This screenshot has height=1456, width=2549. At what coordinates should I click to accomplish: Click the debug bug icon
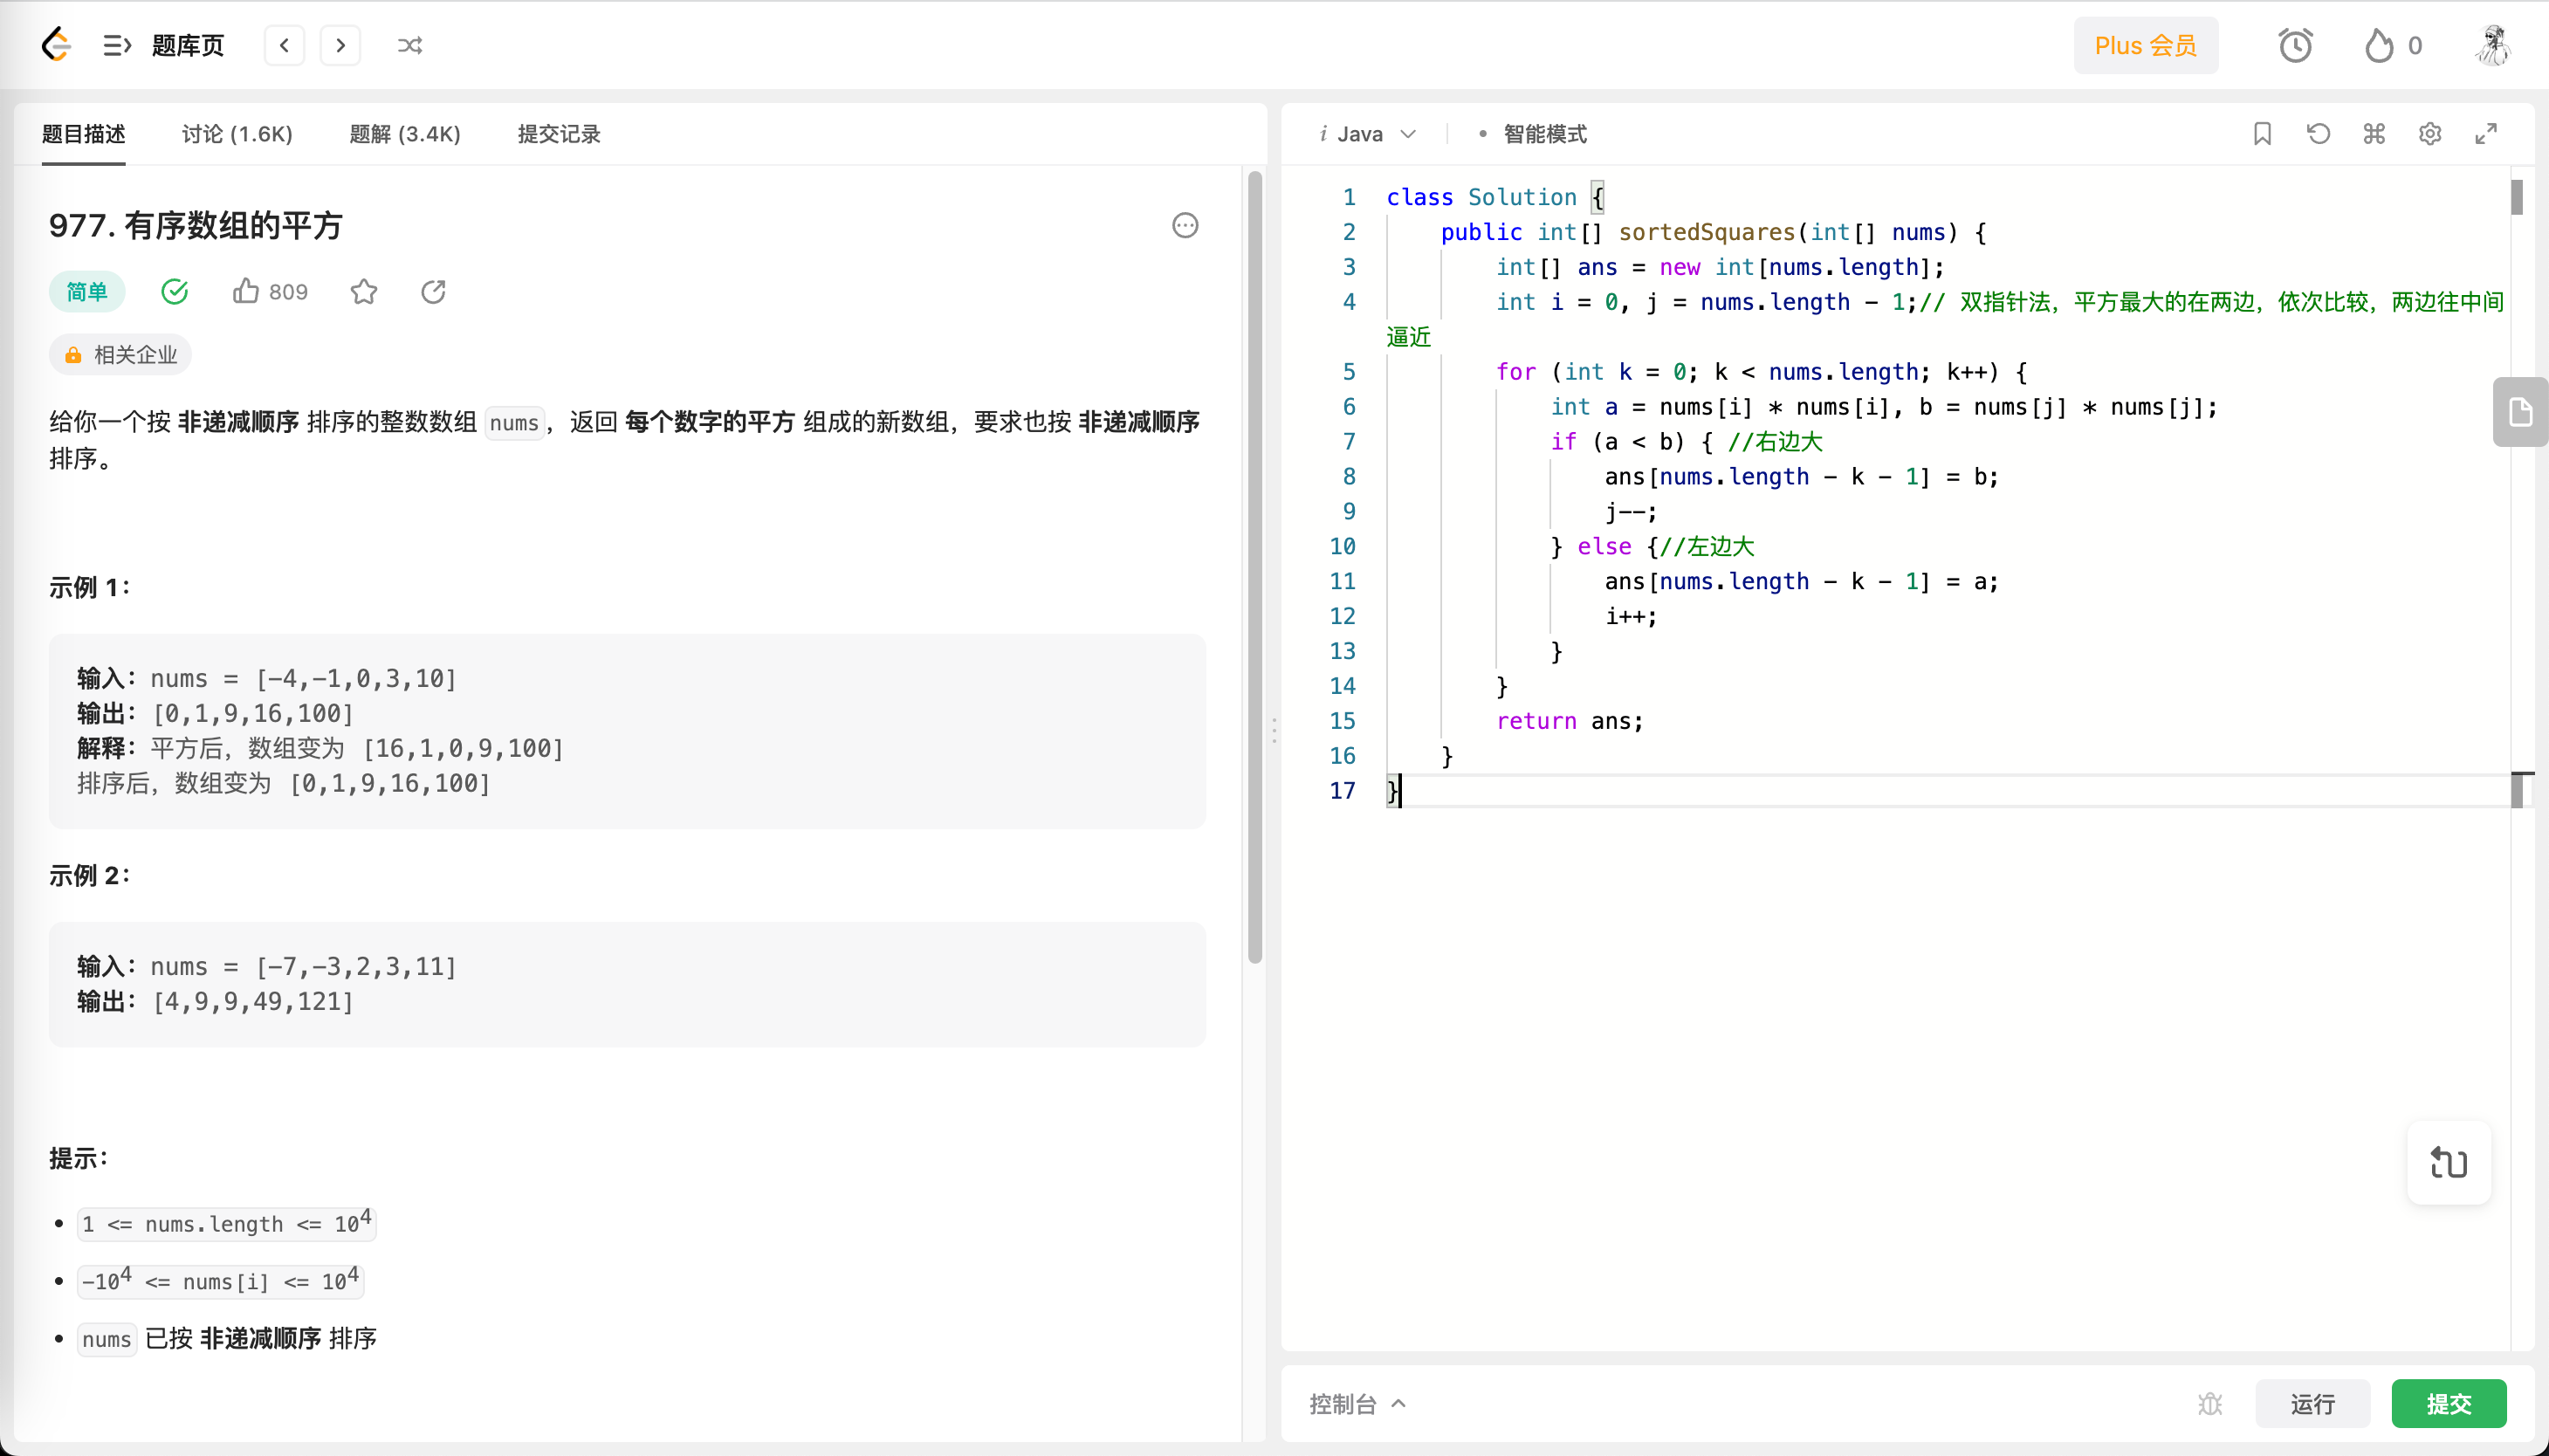pos(2210,1404)
